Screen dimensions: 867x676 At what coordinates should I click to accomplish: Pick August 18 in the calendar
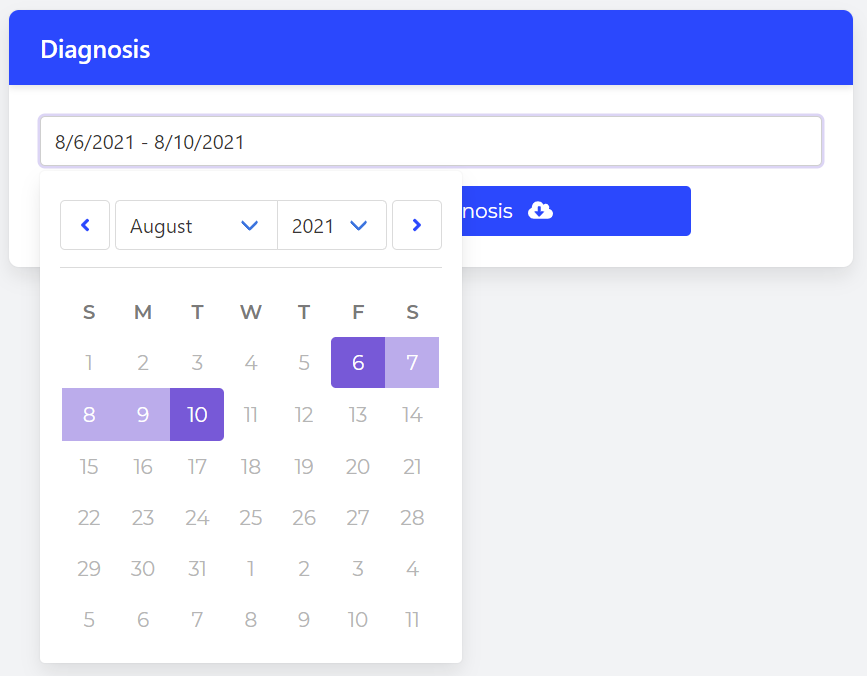(x=250, y=467)
